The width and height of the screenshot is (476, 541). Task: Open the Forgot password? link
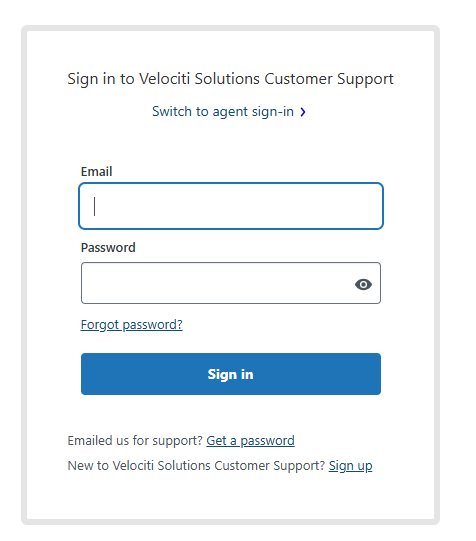(131, 325)
